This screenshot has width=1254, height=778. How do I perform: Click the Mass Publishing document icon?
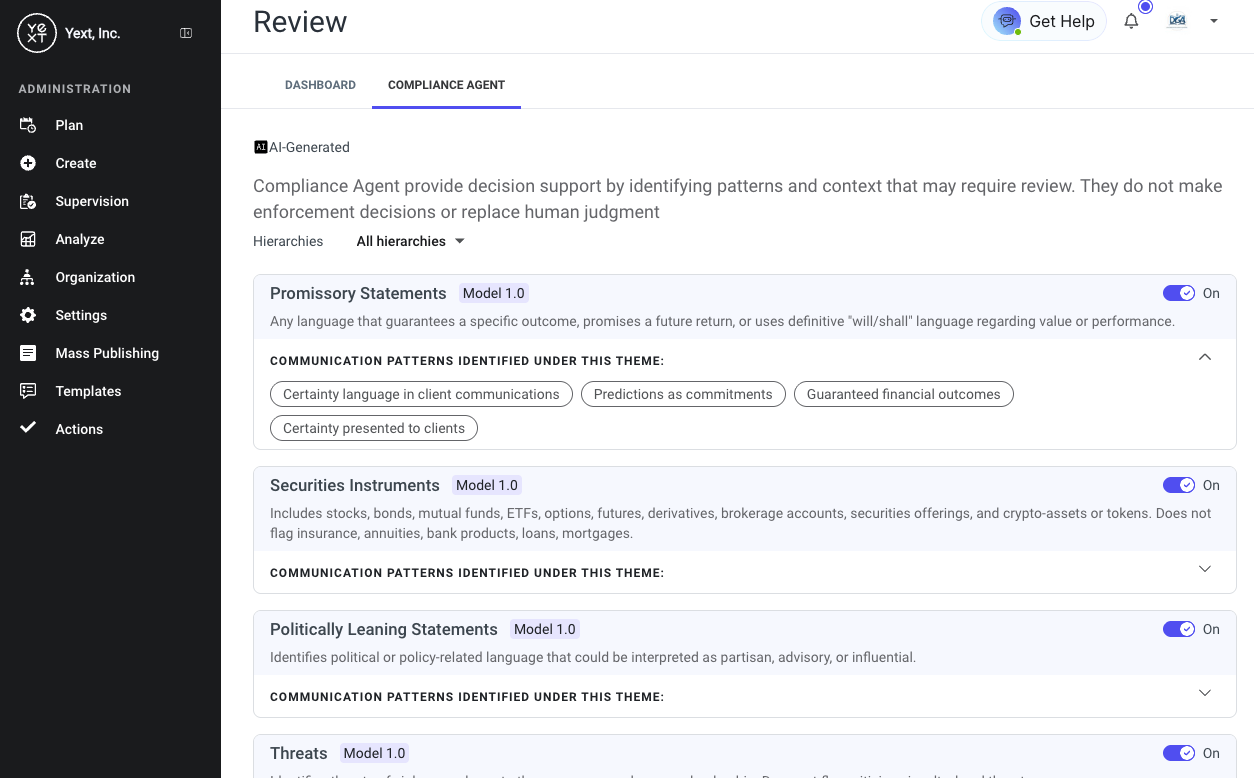coord(28,353)
